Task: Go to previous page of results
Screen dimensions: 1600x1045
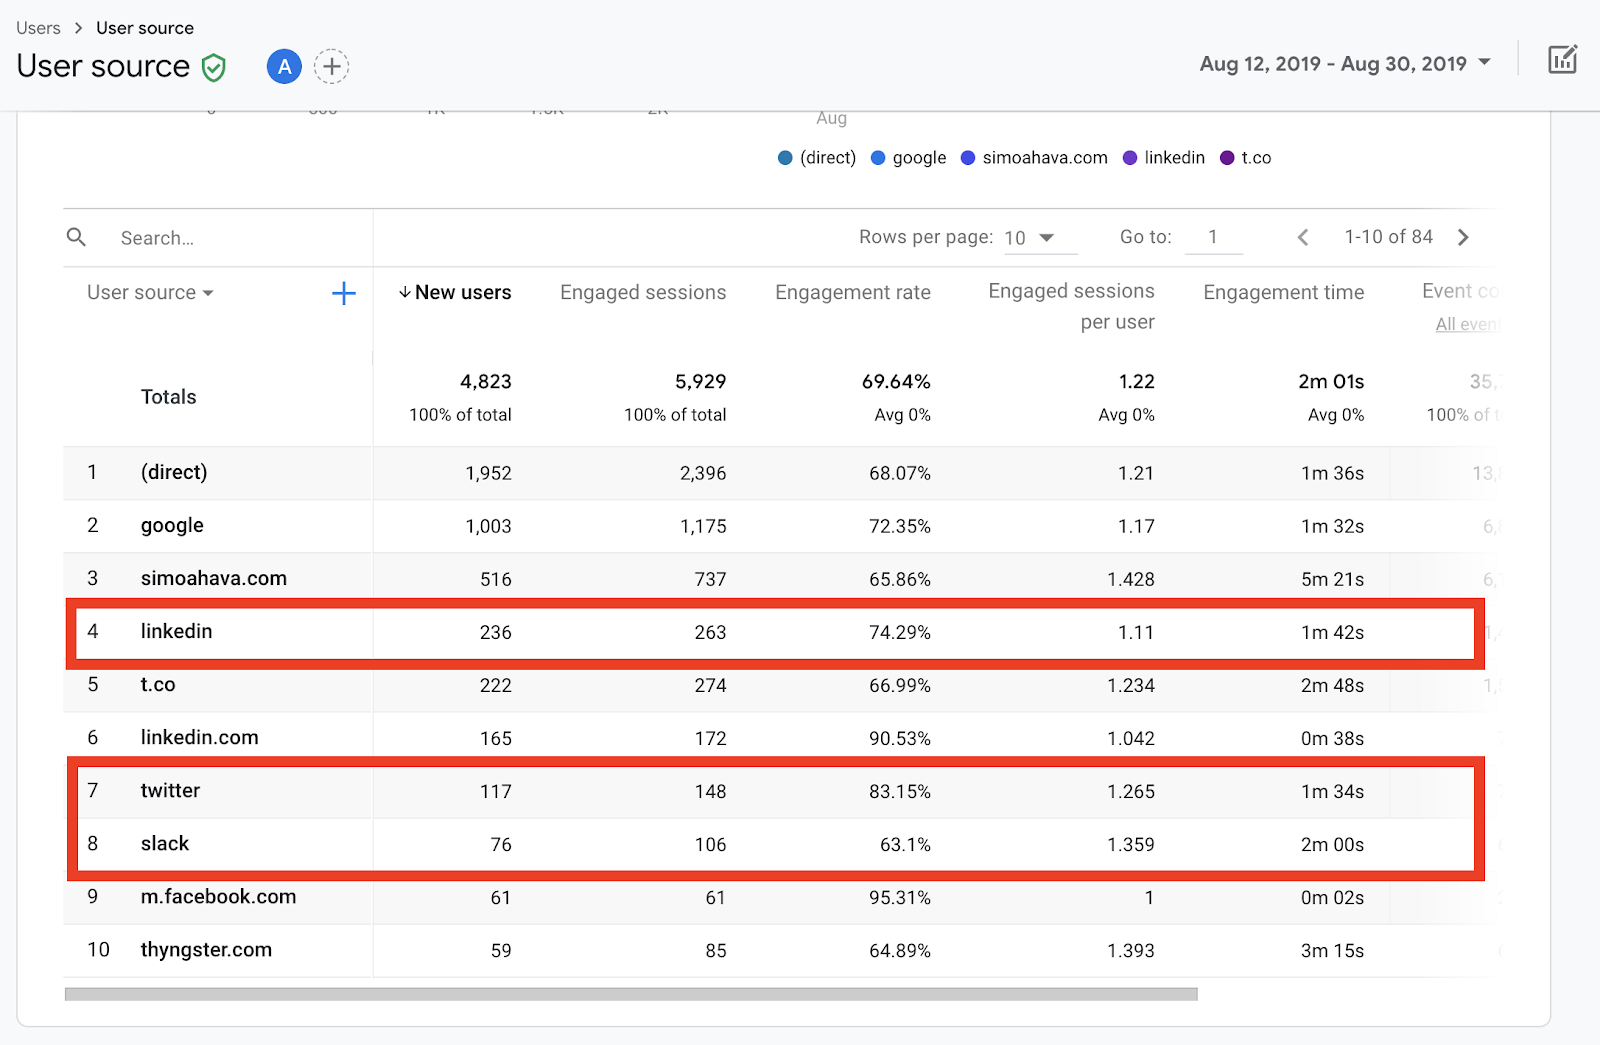Action: click(1303, 237)
